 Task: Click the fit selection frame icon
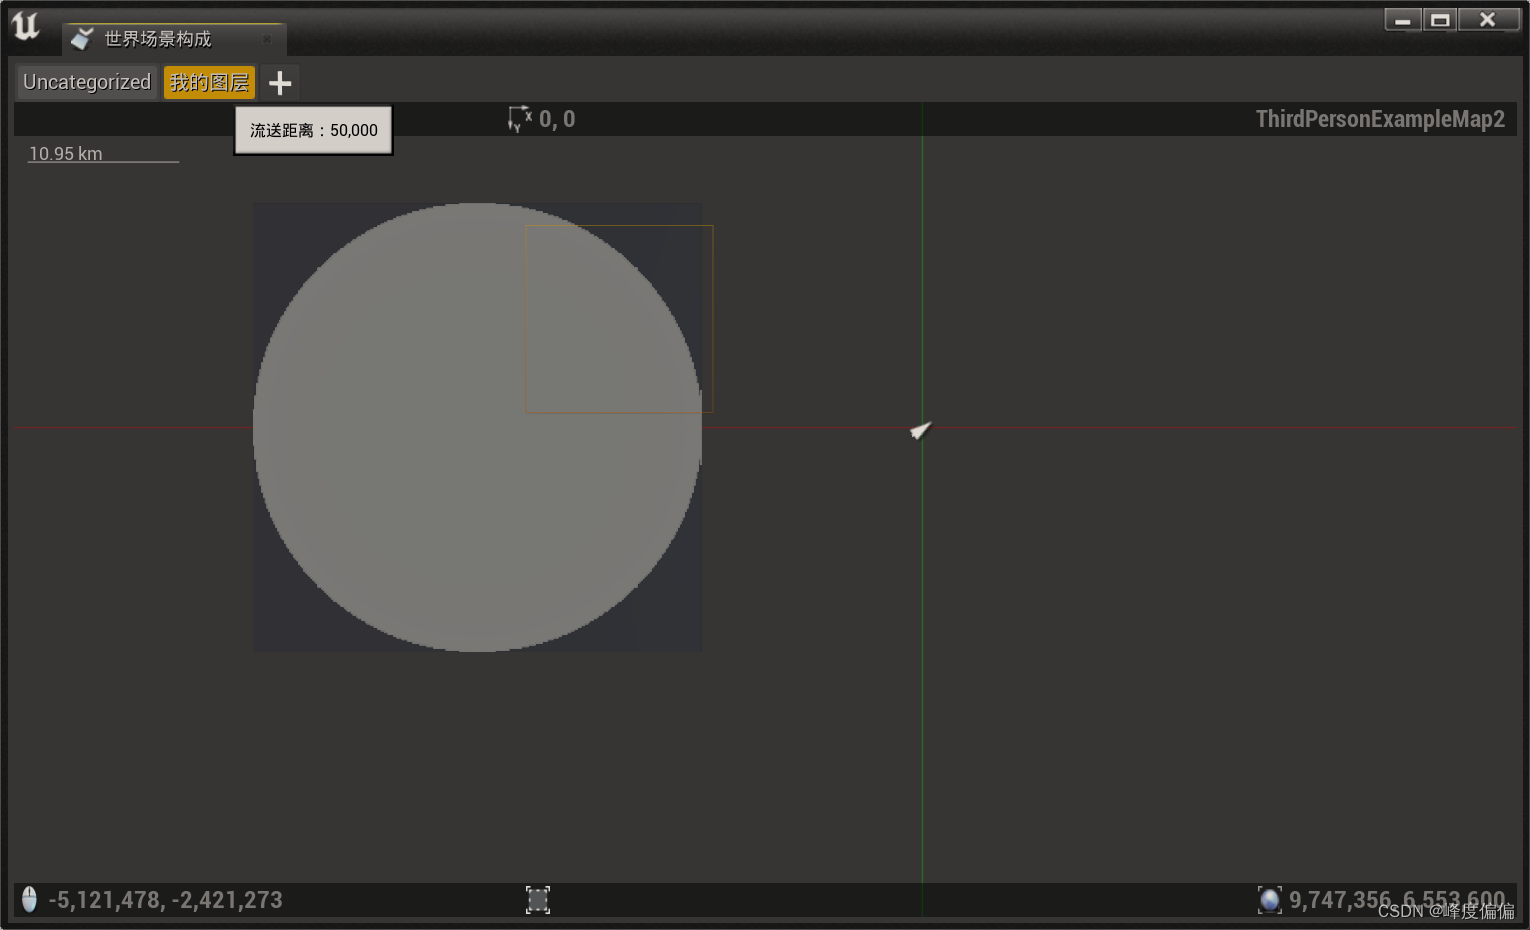pyautogui.click(x=538, y=900)
